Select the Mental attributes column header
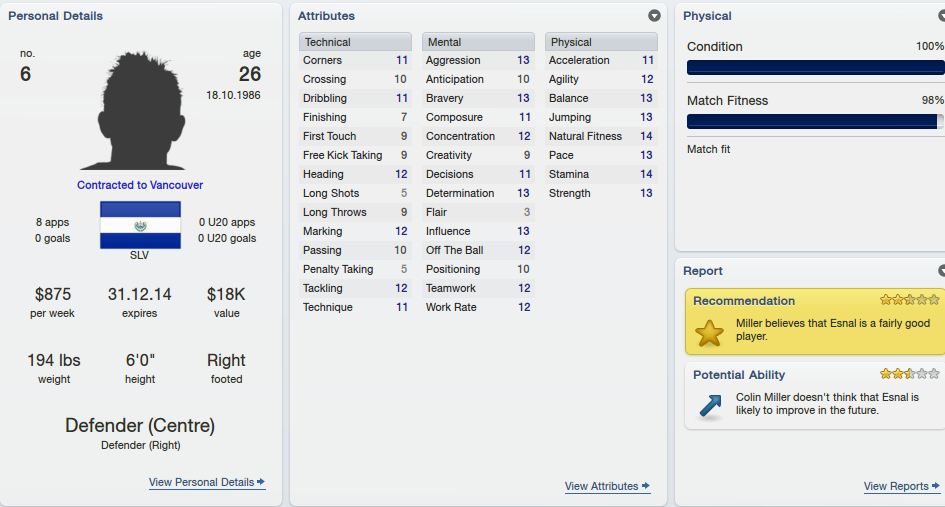Image resolution: width=945 pixels, height=507 pixels. coord(478,42)
